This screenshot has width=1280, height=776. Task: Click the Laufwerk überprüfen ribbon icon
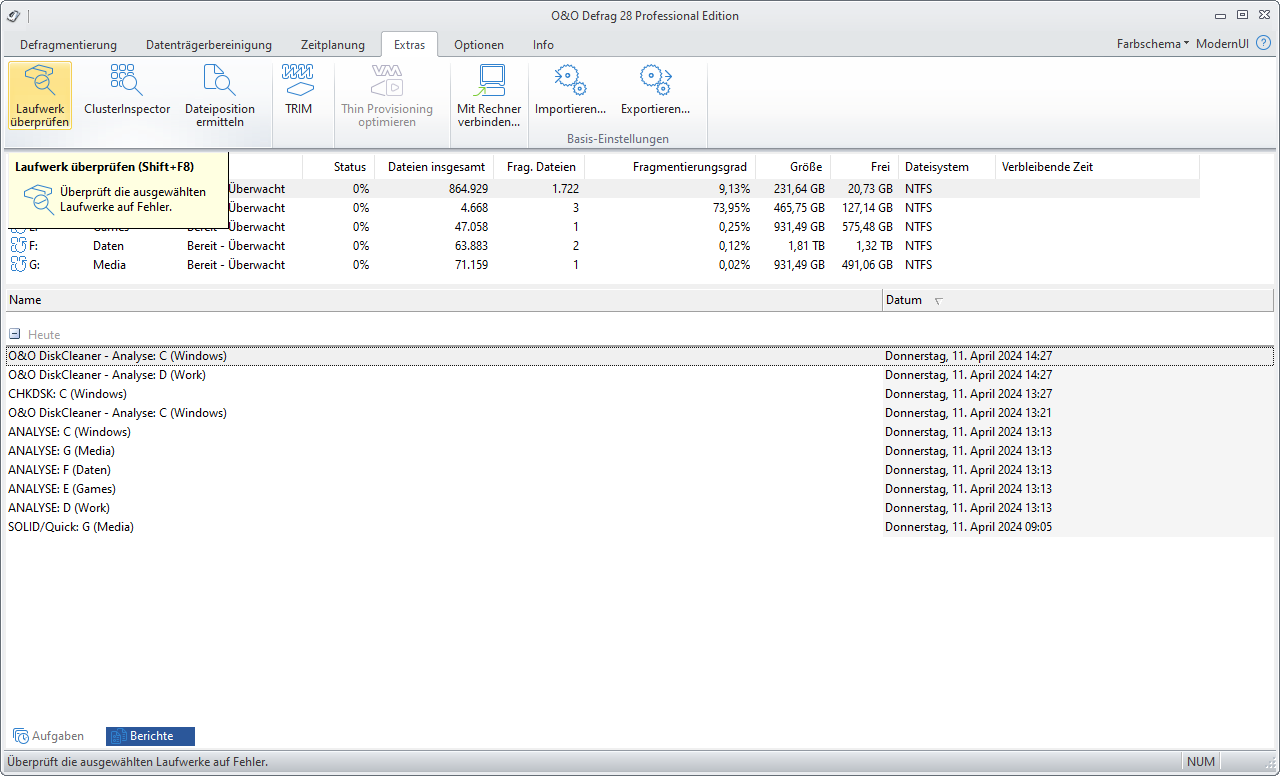tap(40, 96)
